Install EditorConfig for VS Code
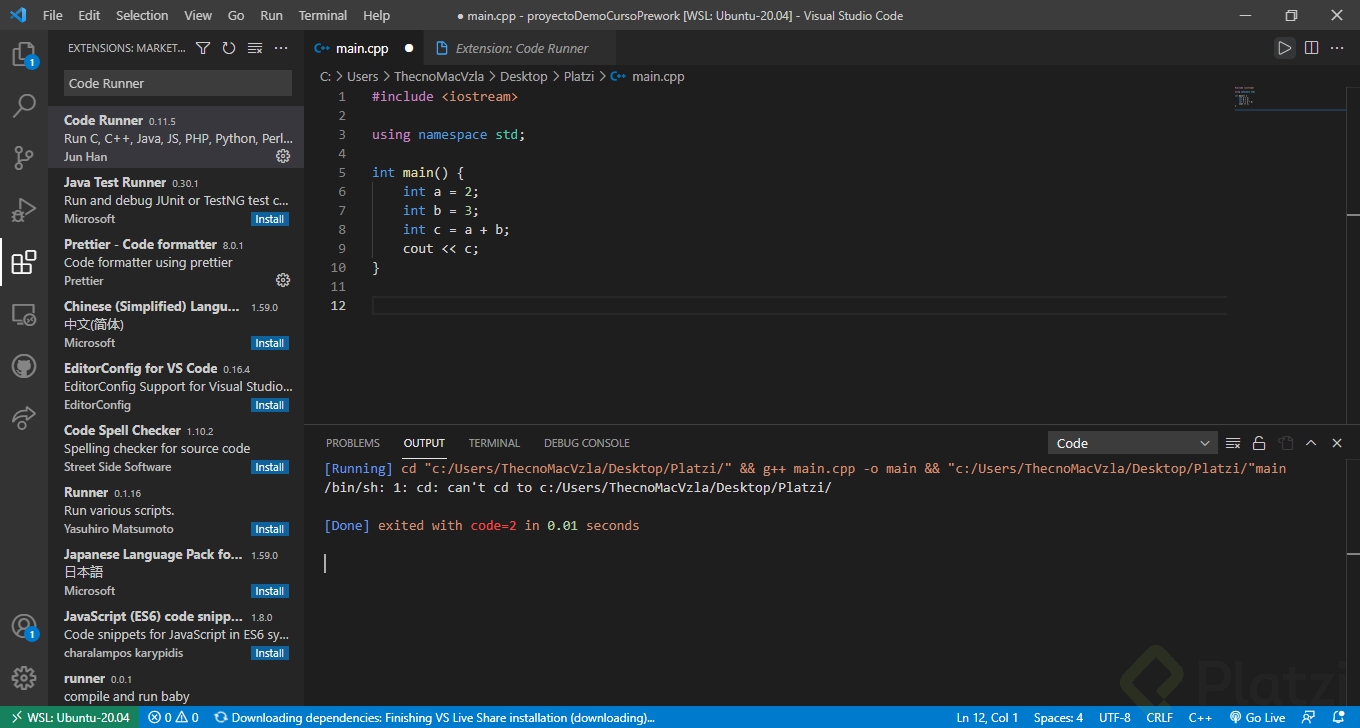Viewport: 1360px width, 728px height. pyautogui.click(x=270, y=405)
